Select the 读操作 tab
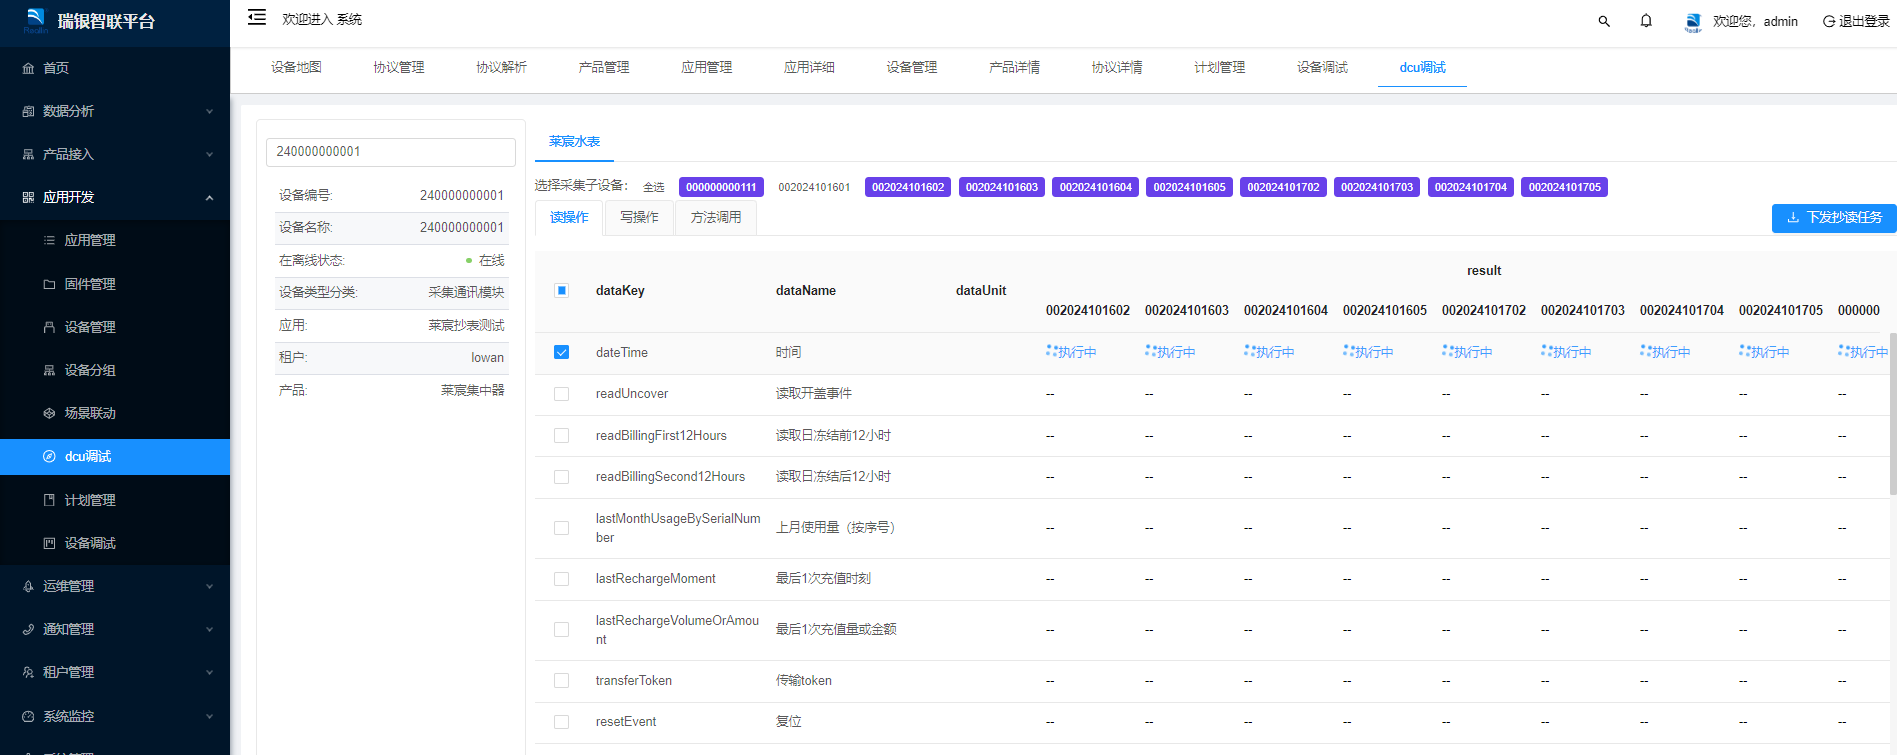 (x=569, y=217)
